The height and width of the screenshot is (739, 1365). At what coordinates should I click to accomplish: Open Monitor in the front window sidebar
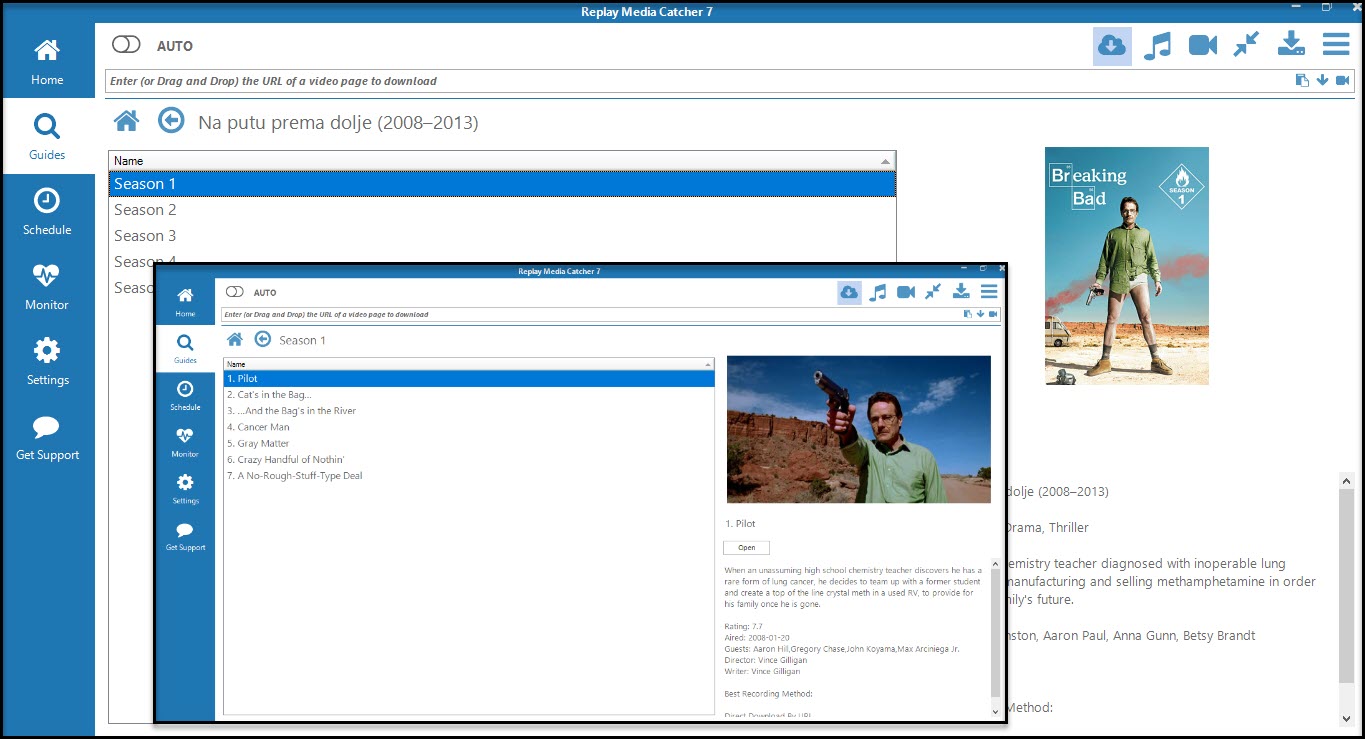point(185,442)
